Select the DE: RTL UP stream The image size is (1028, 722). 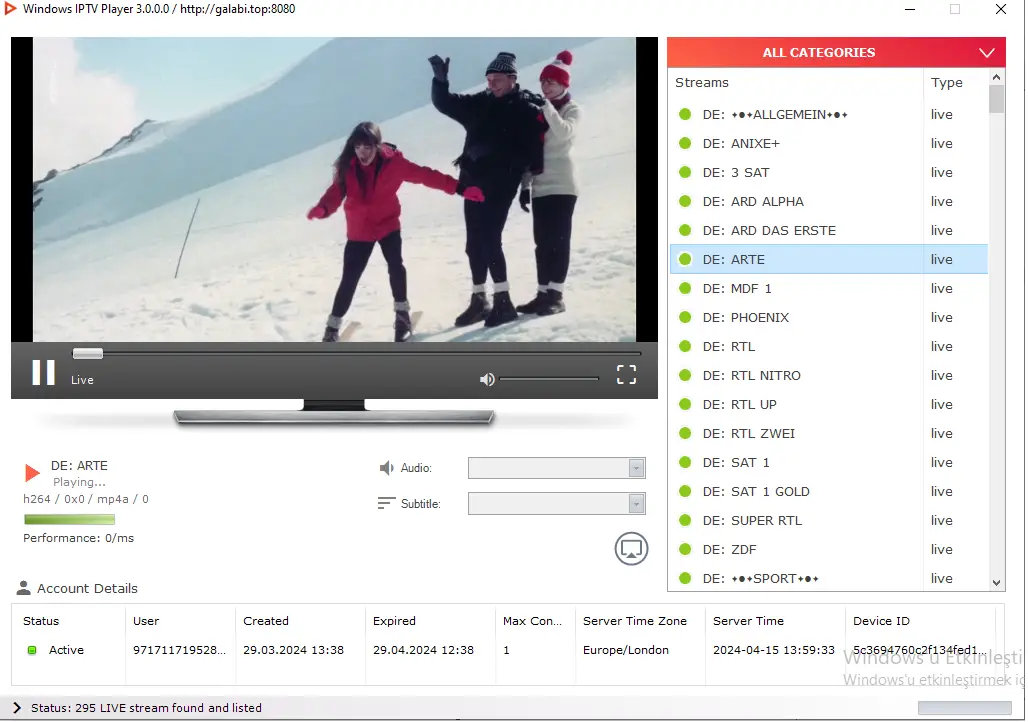829,405
